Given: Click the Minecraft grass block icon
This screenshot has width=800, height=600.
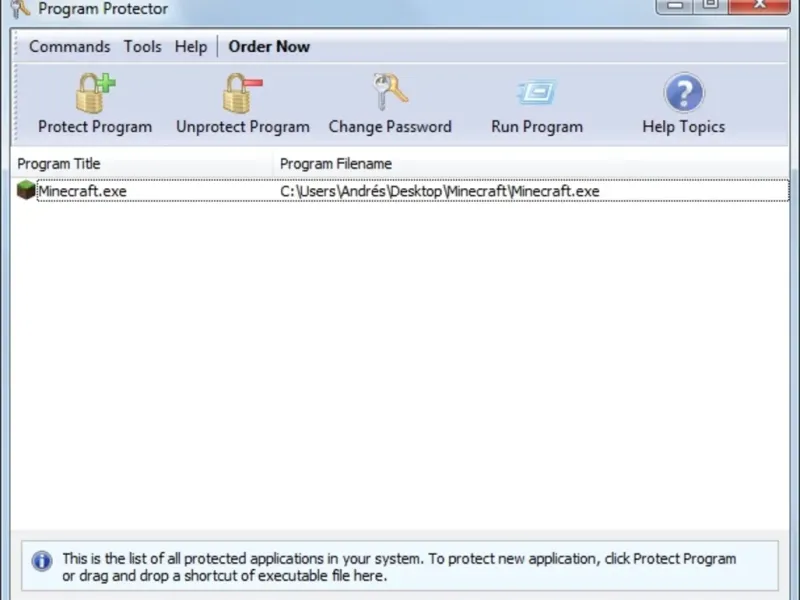Looking at the screenshot, I should pos(26,190).
